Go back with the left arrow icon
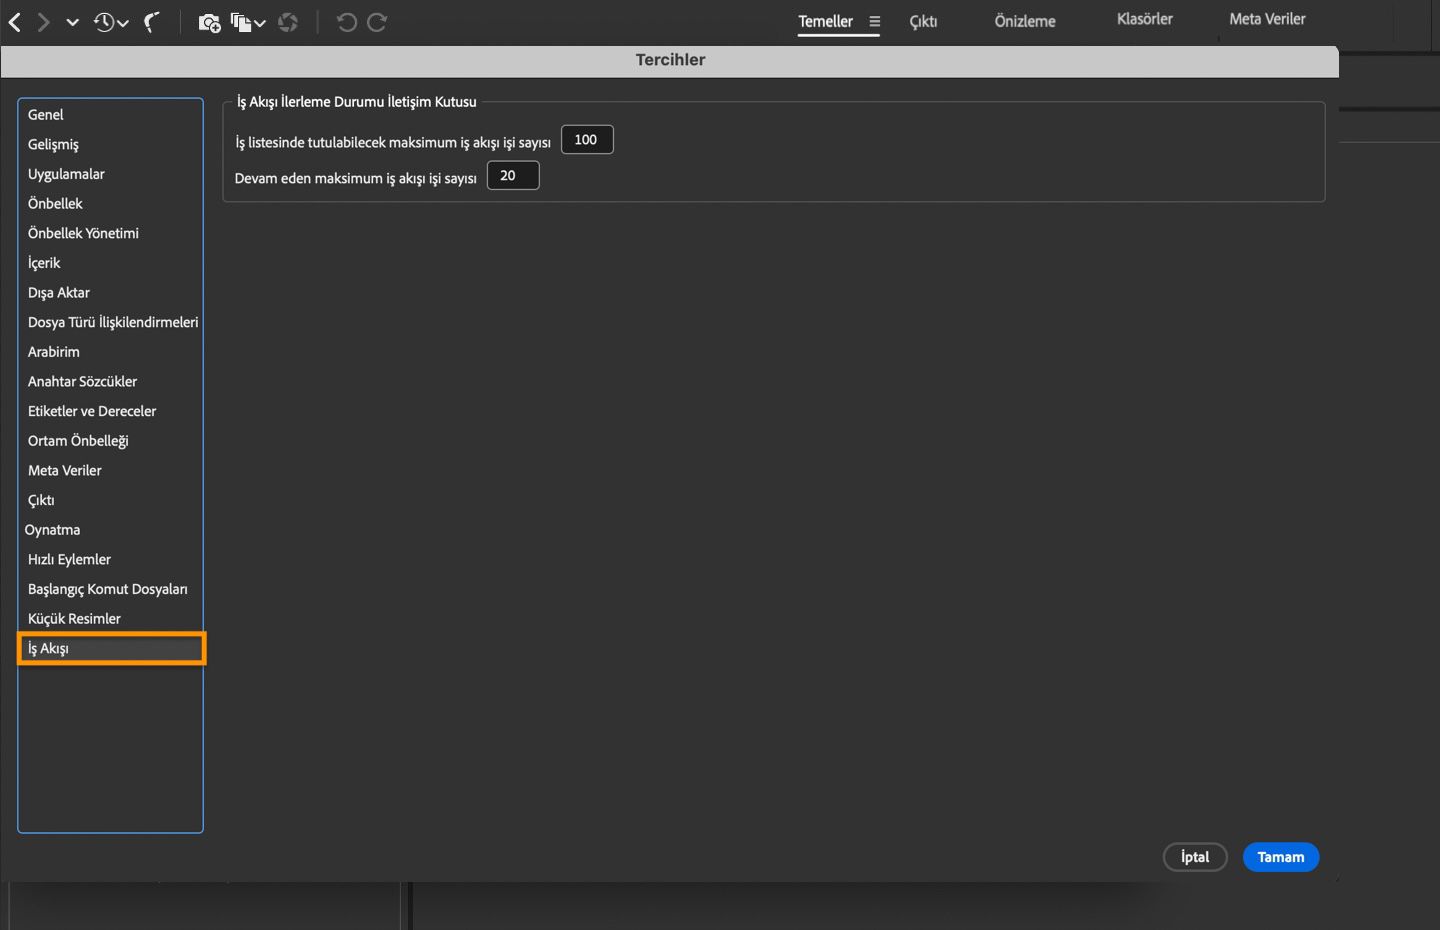The width and height of the screenshot is (1440, 930). [x=15, y=22]
